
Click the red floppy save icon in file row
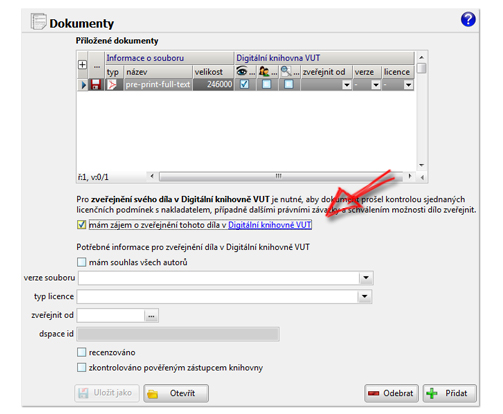[96, 85]
